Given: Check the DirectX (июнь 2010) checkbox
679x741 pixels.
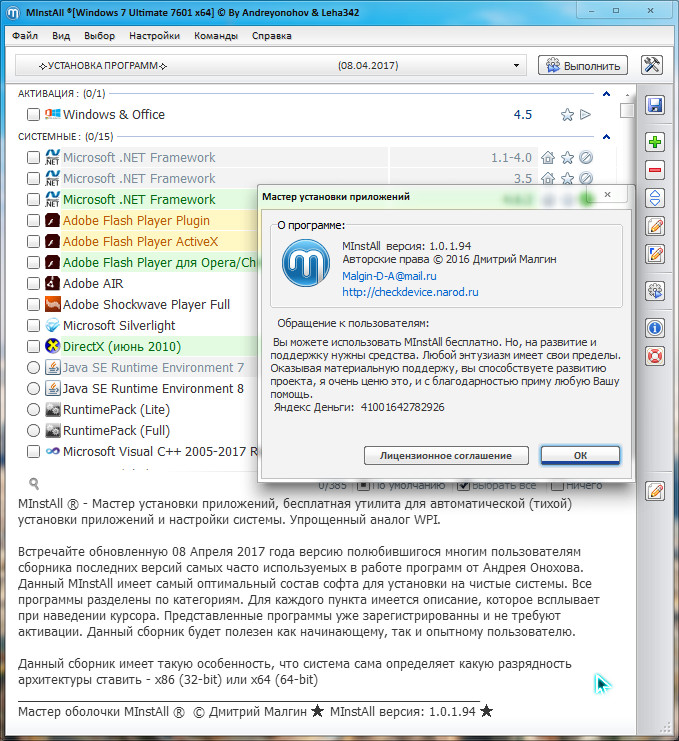Looking at the screenshot, I should click(33, 346).
